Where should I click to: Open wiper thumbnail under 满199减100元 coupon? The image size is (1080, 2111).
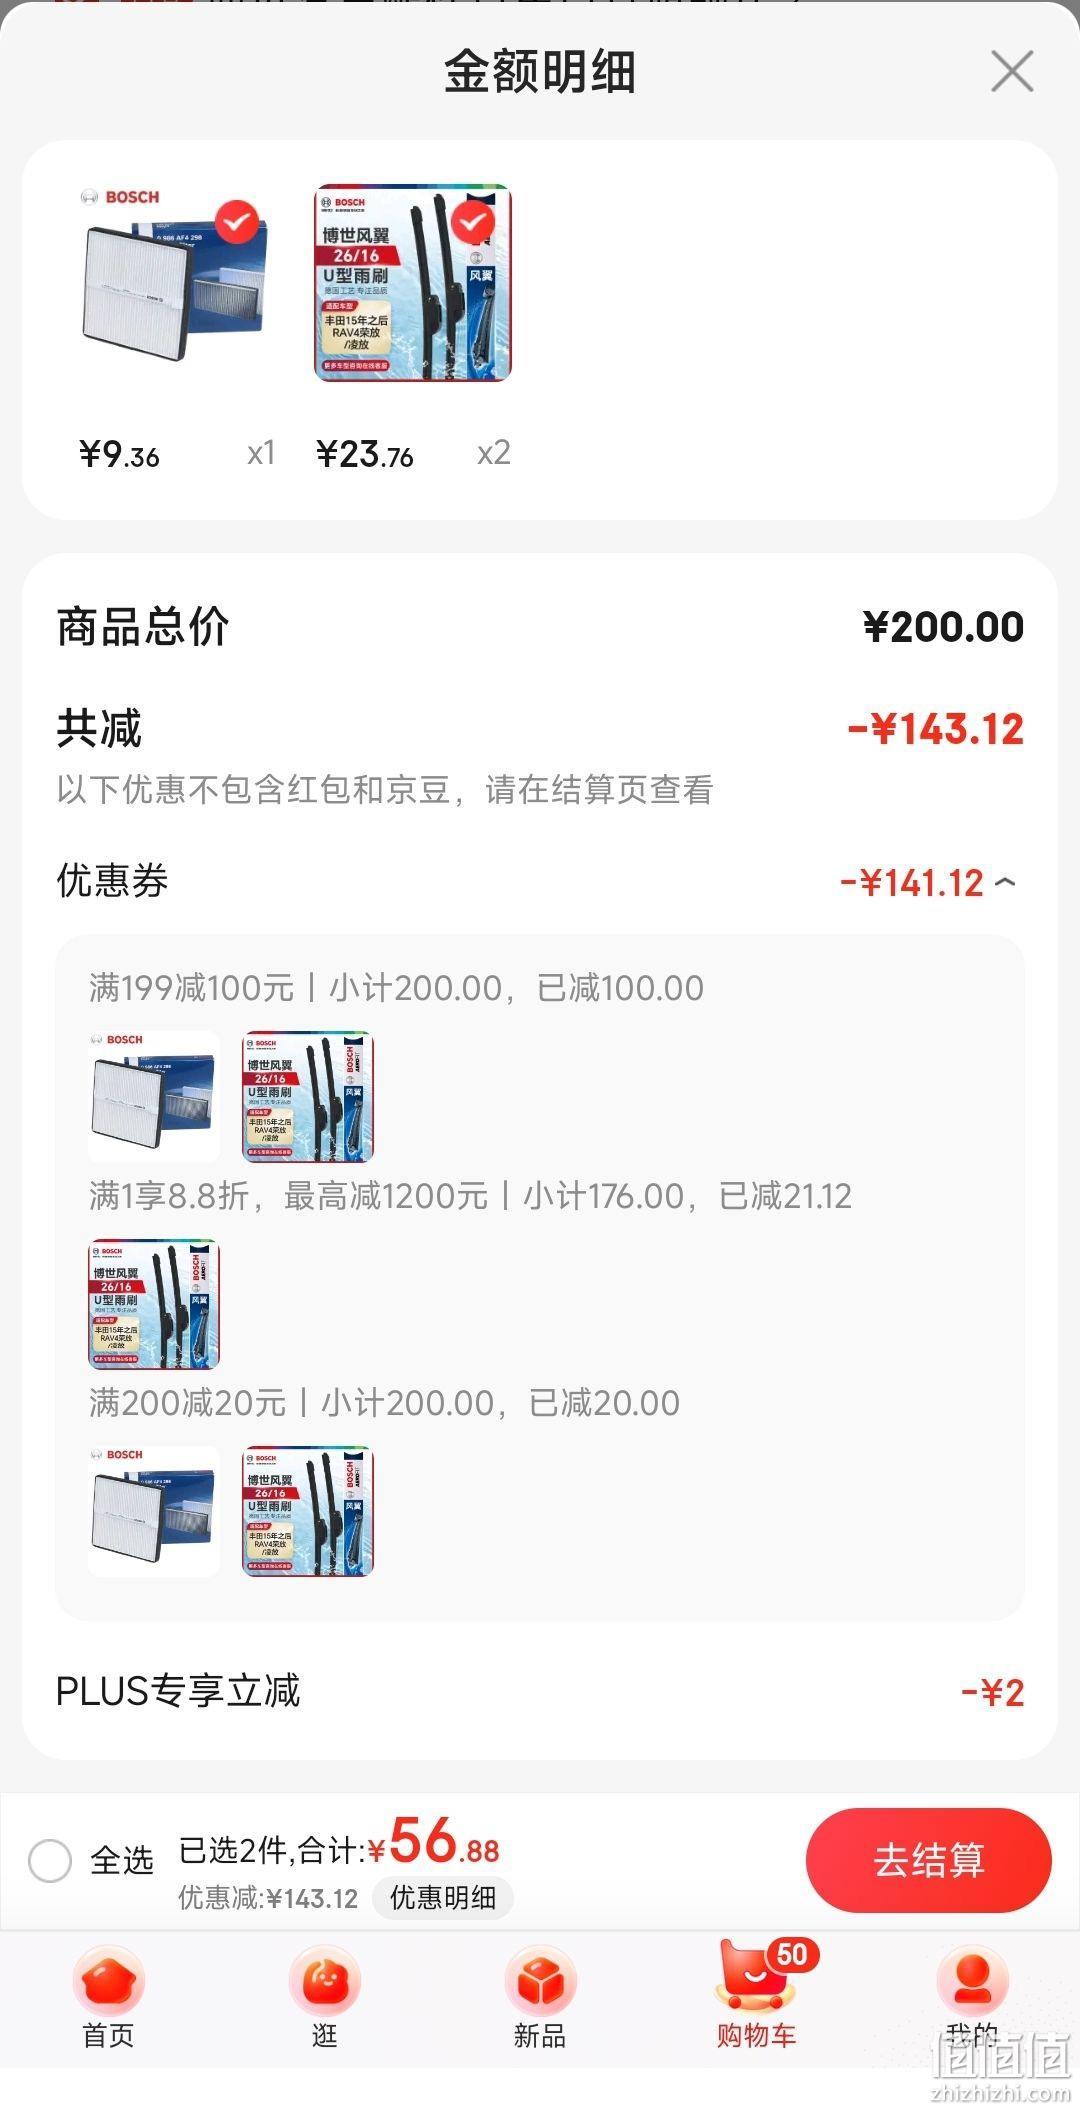pyautogui.click(x=308, y=1097)
